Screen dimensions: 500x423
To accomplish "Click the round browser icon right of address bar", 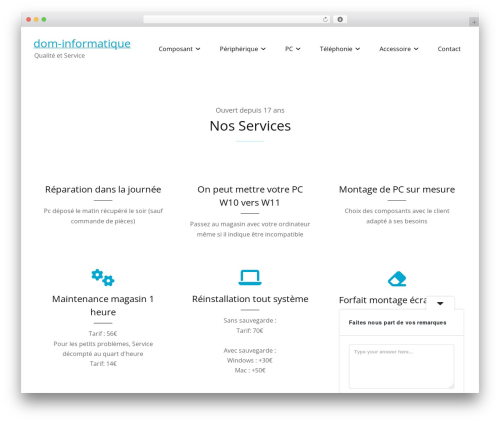I will (x=340, y=19).
